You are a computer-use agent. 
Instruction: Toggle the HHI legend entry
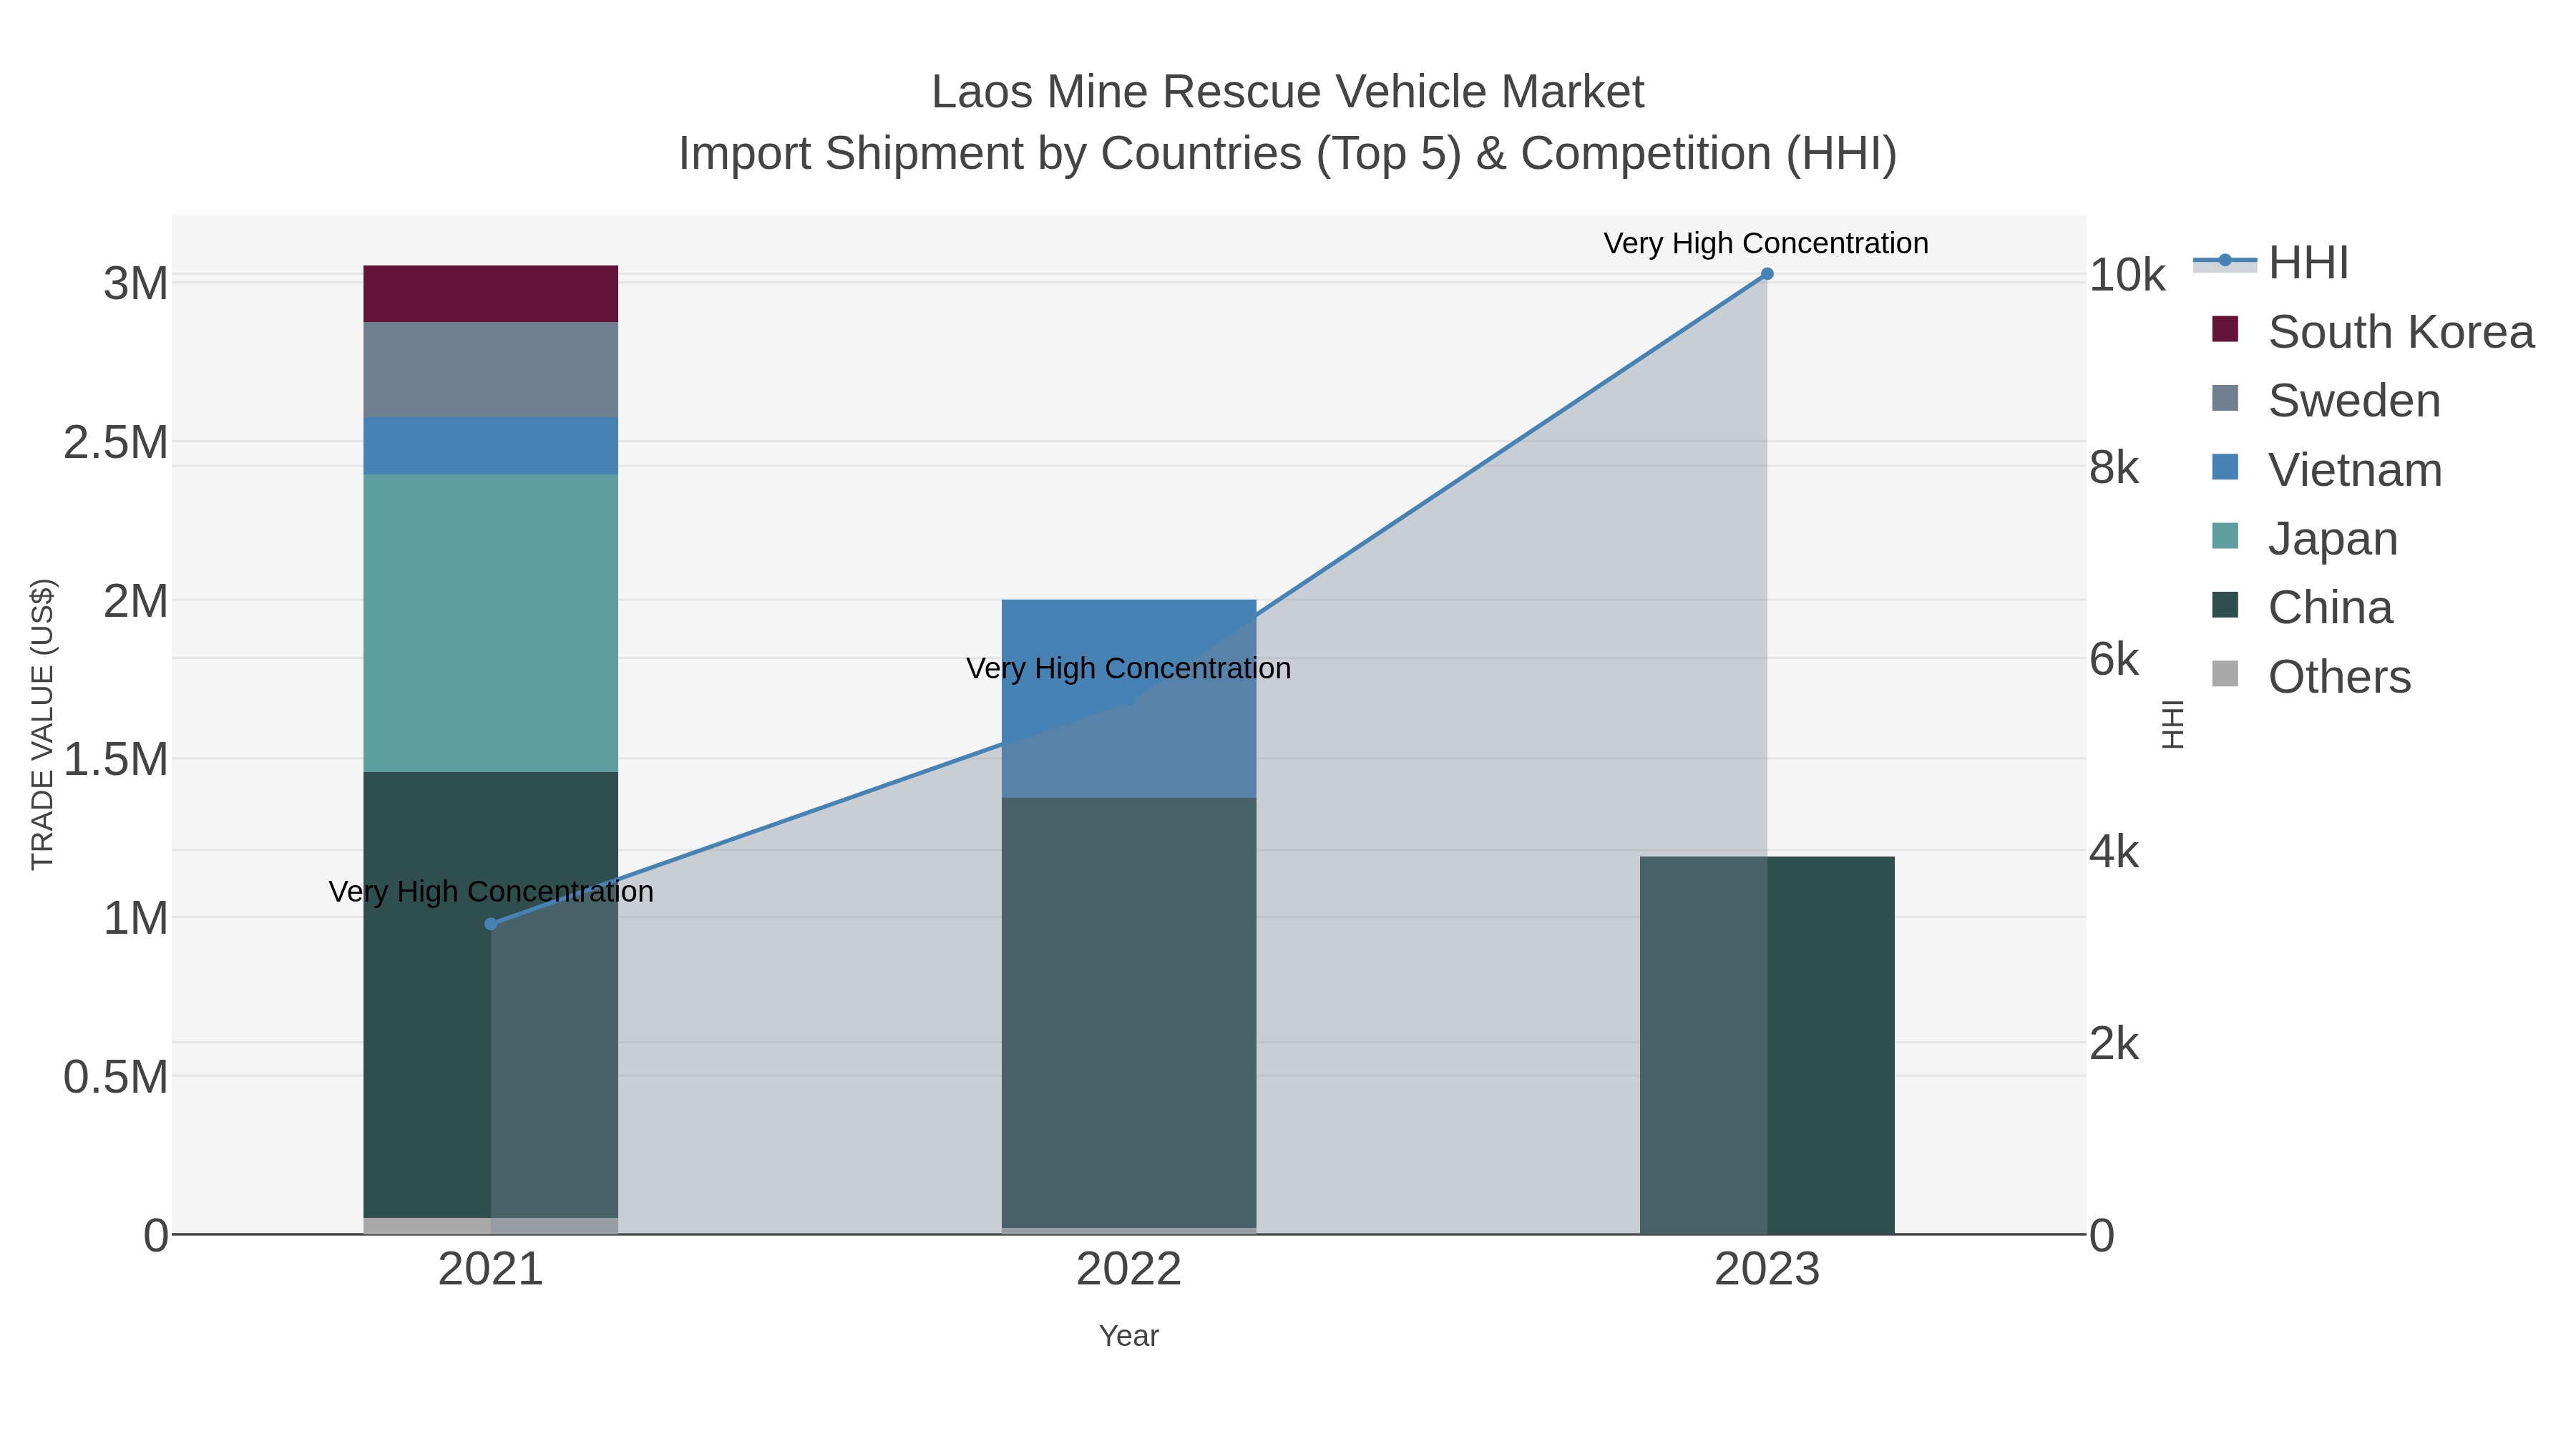pos(2272,263)
